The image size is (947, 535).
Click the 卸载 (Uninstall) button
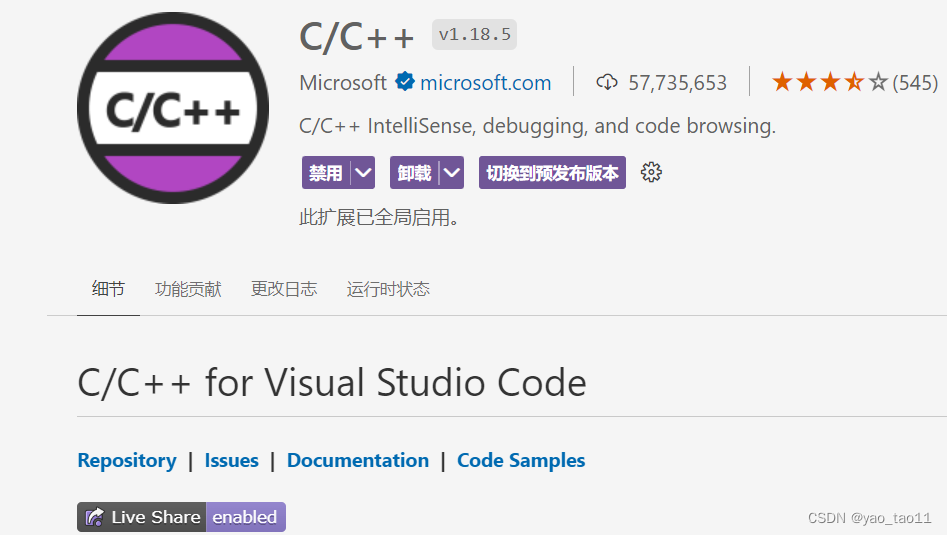click(414, 173)
